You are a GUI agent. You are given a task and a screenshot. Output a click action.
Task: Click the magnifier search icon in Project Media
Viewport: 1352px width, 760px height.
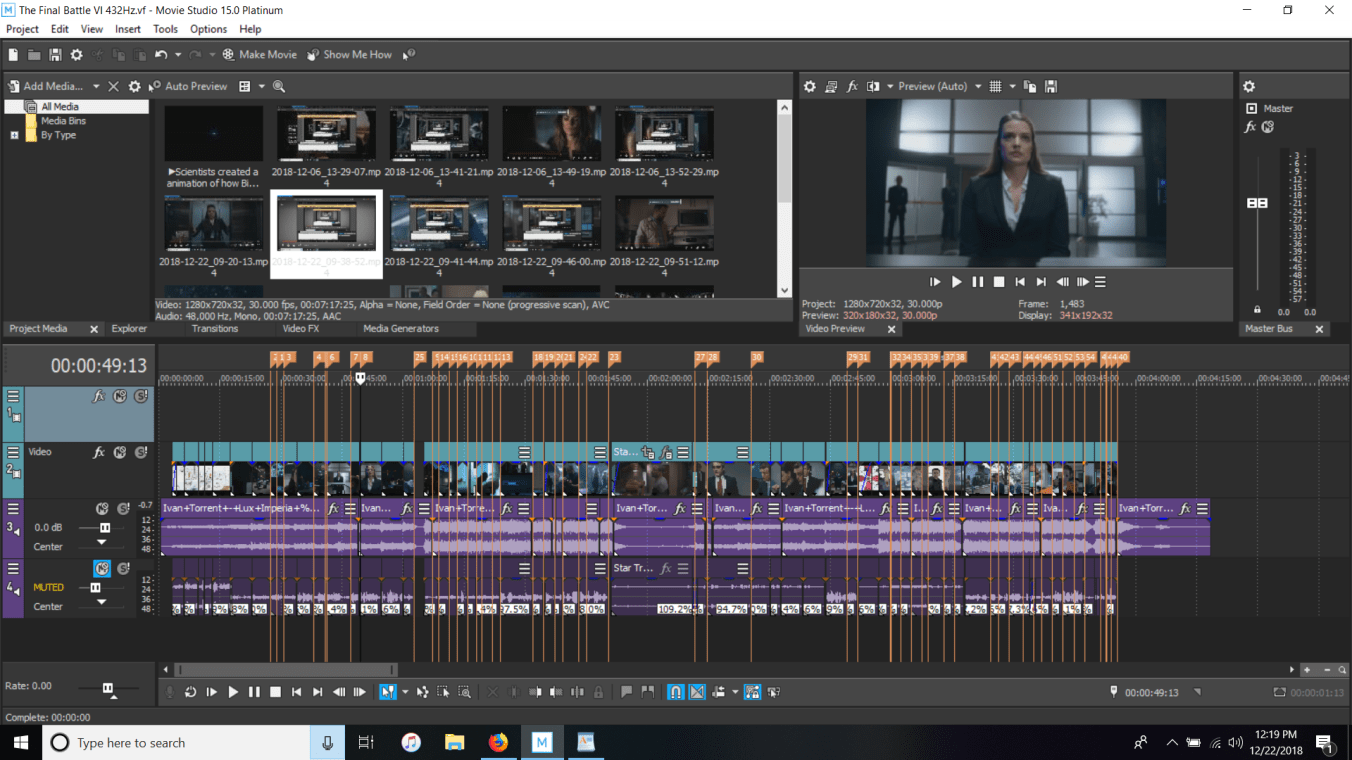[279, 87]
